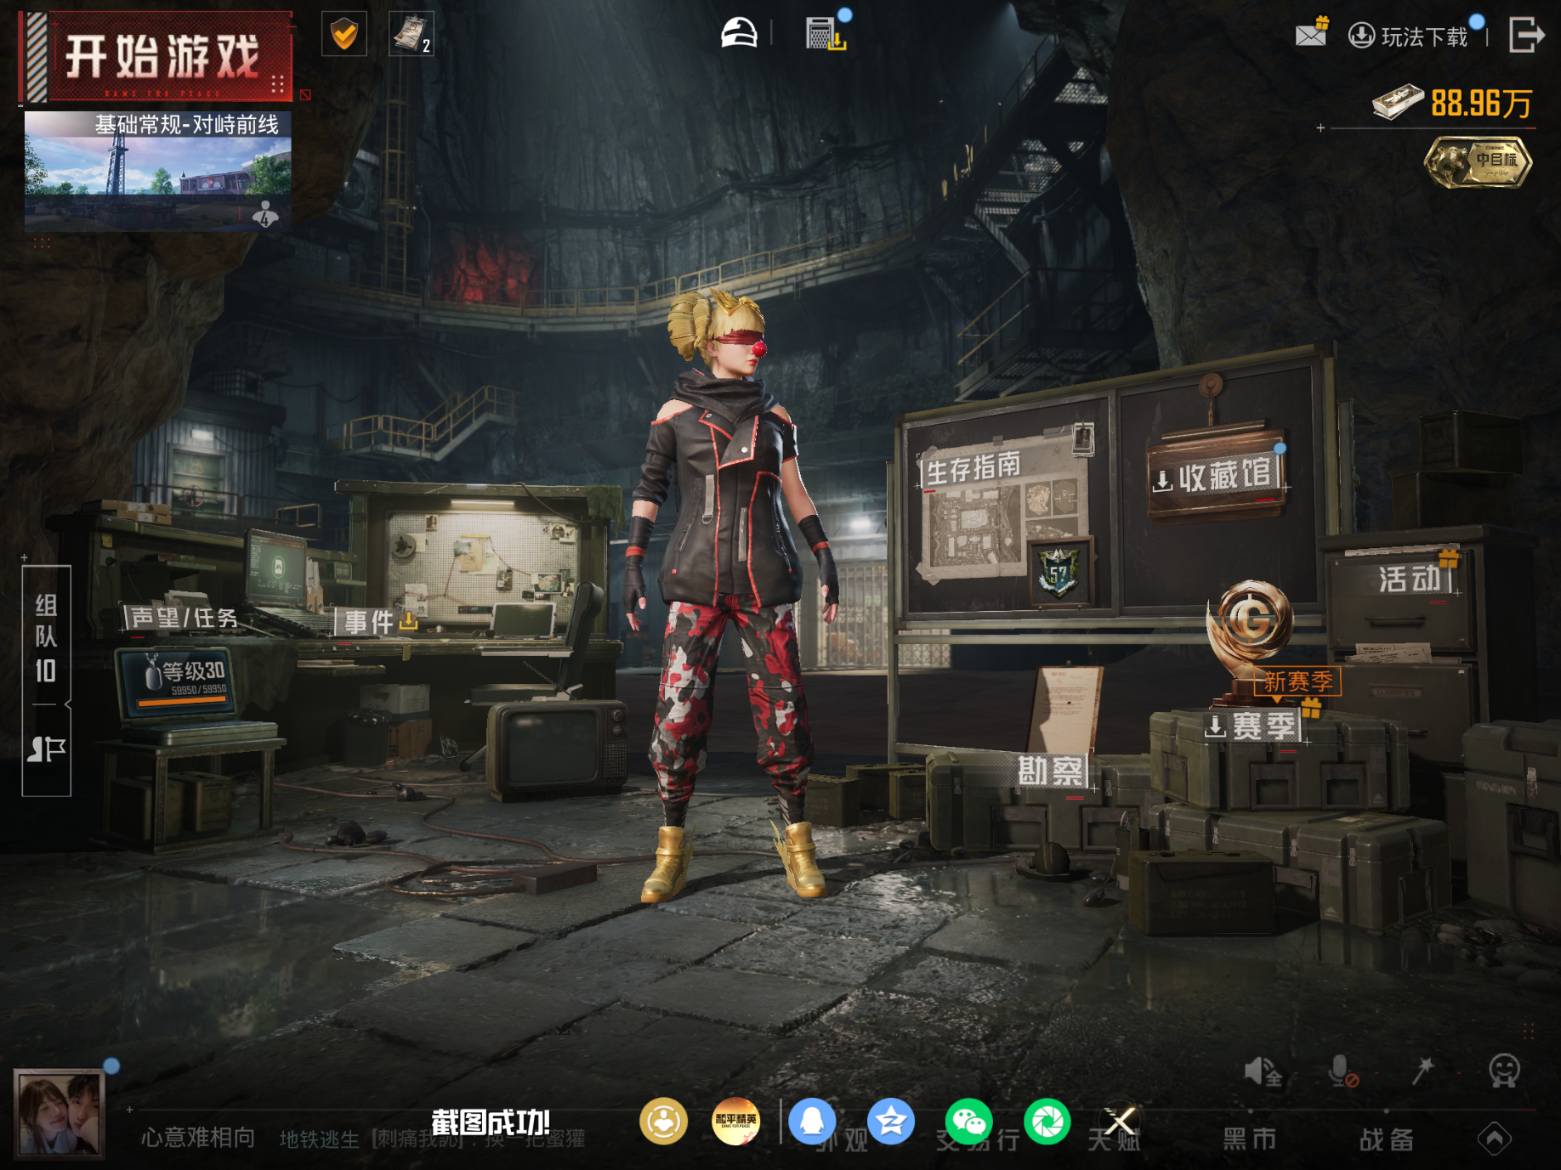
Task: Click the team flag icon below 组队
Action: 46,750
